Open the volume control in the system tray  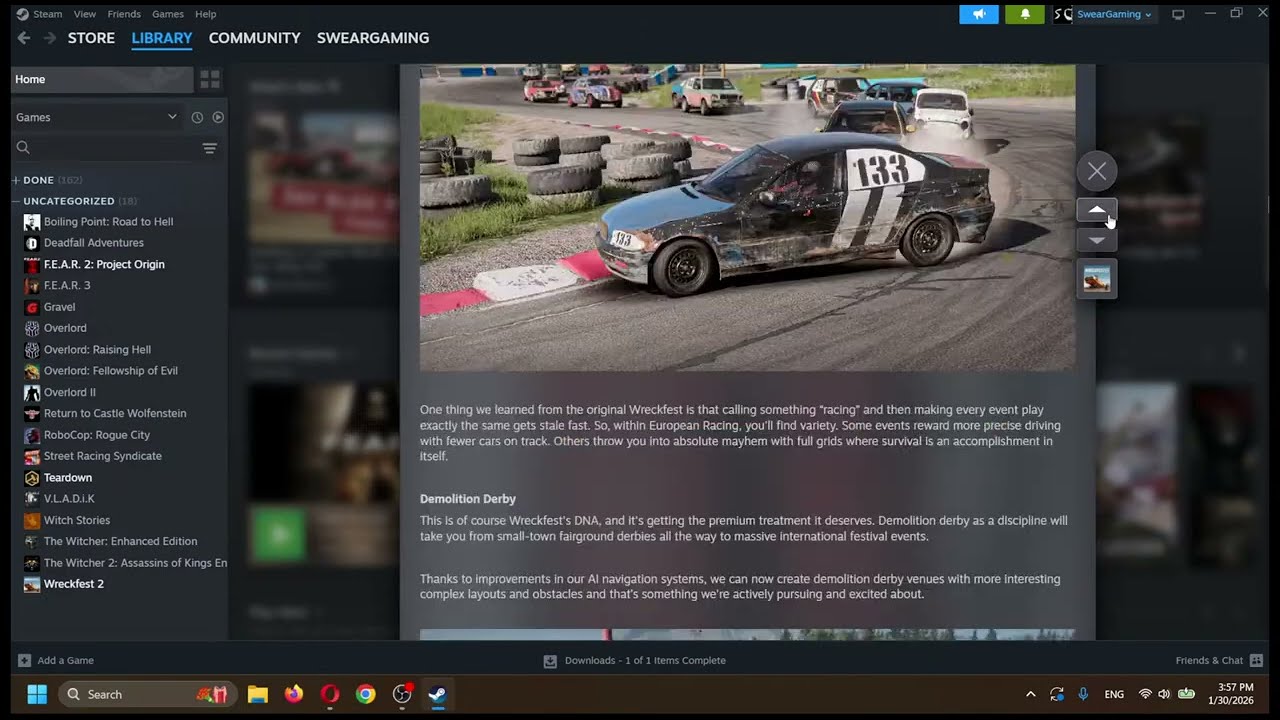1165,694
